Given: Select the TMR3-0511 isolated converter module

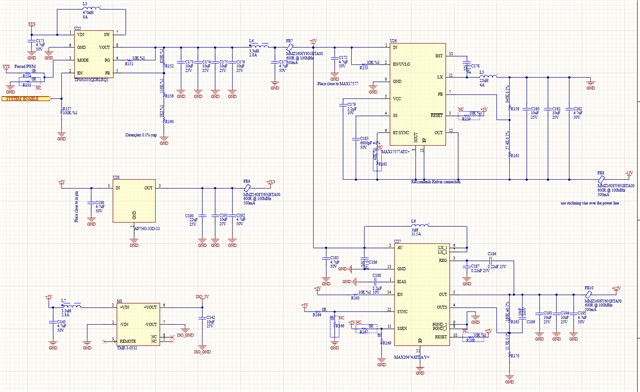Looking at the screenshot, I should point(138,324).
